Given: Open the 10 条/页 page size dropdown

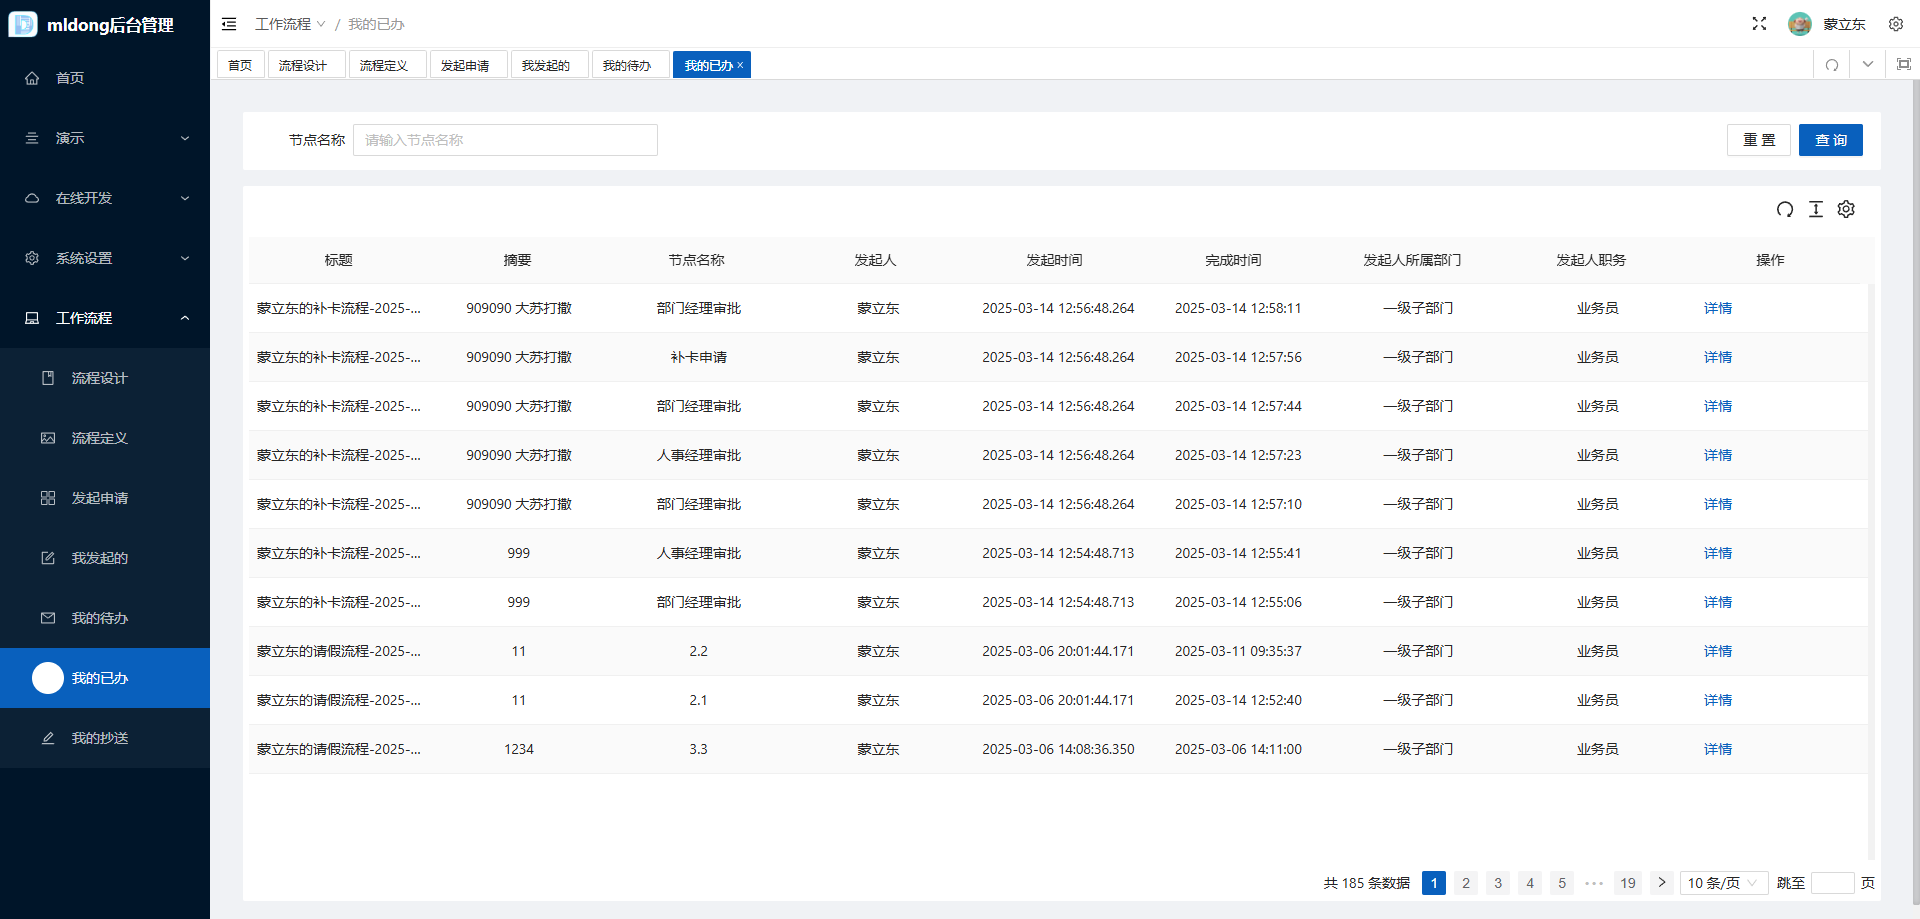Looking at the screenshot, I should [1724, 883].
